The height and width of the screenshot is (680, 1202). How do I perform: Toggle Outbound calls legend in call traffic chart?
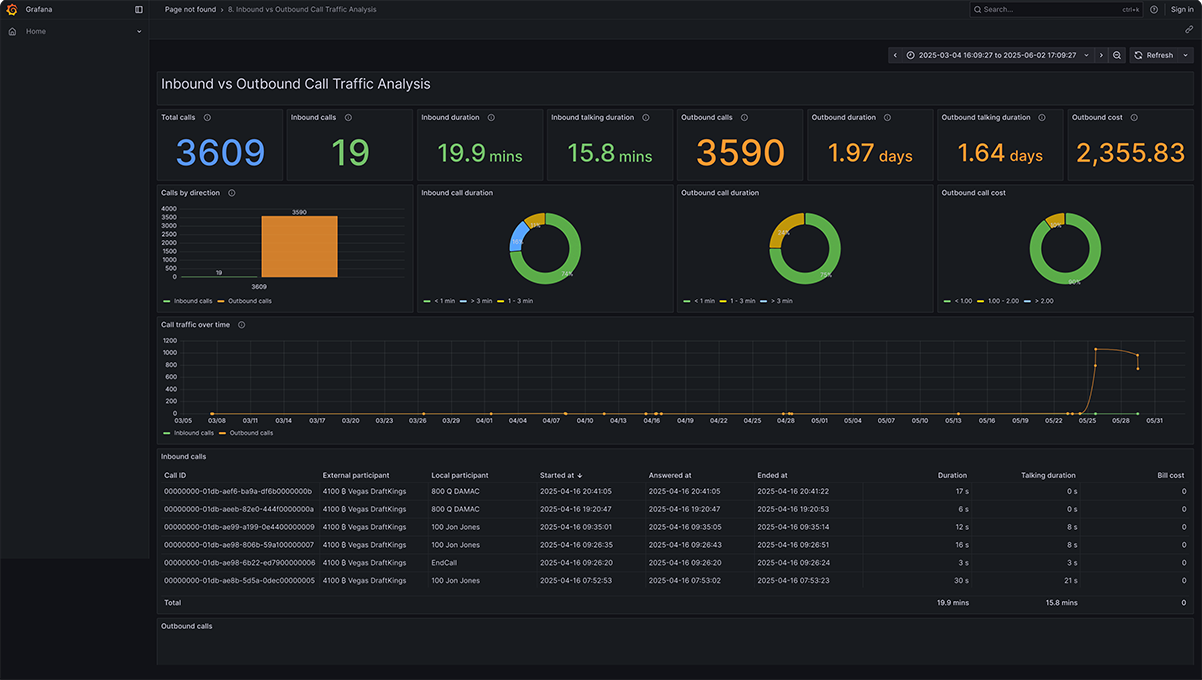[251, 433]
